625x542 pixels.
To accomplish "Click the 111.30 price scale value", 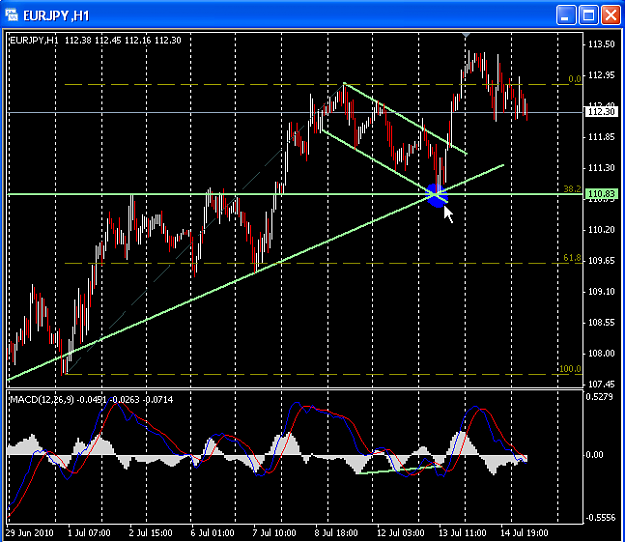I will pyautogui.click(x=601, y=168).
